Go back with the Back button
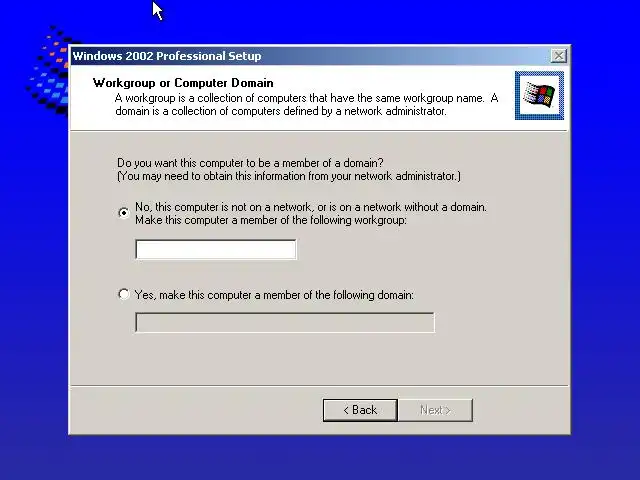The height and width of the screenshot is (480, 640). [x=360, y=410]
